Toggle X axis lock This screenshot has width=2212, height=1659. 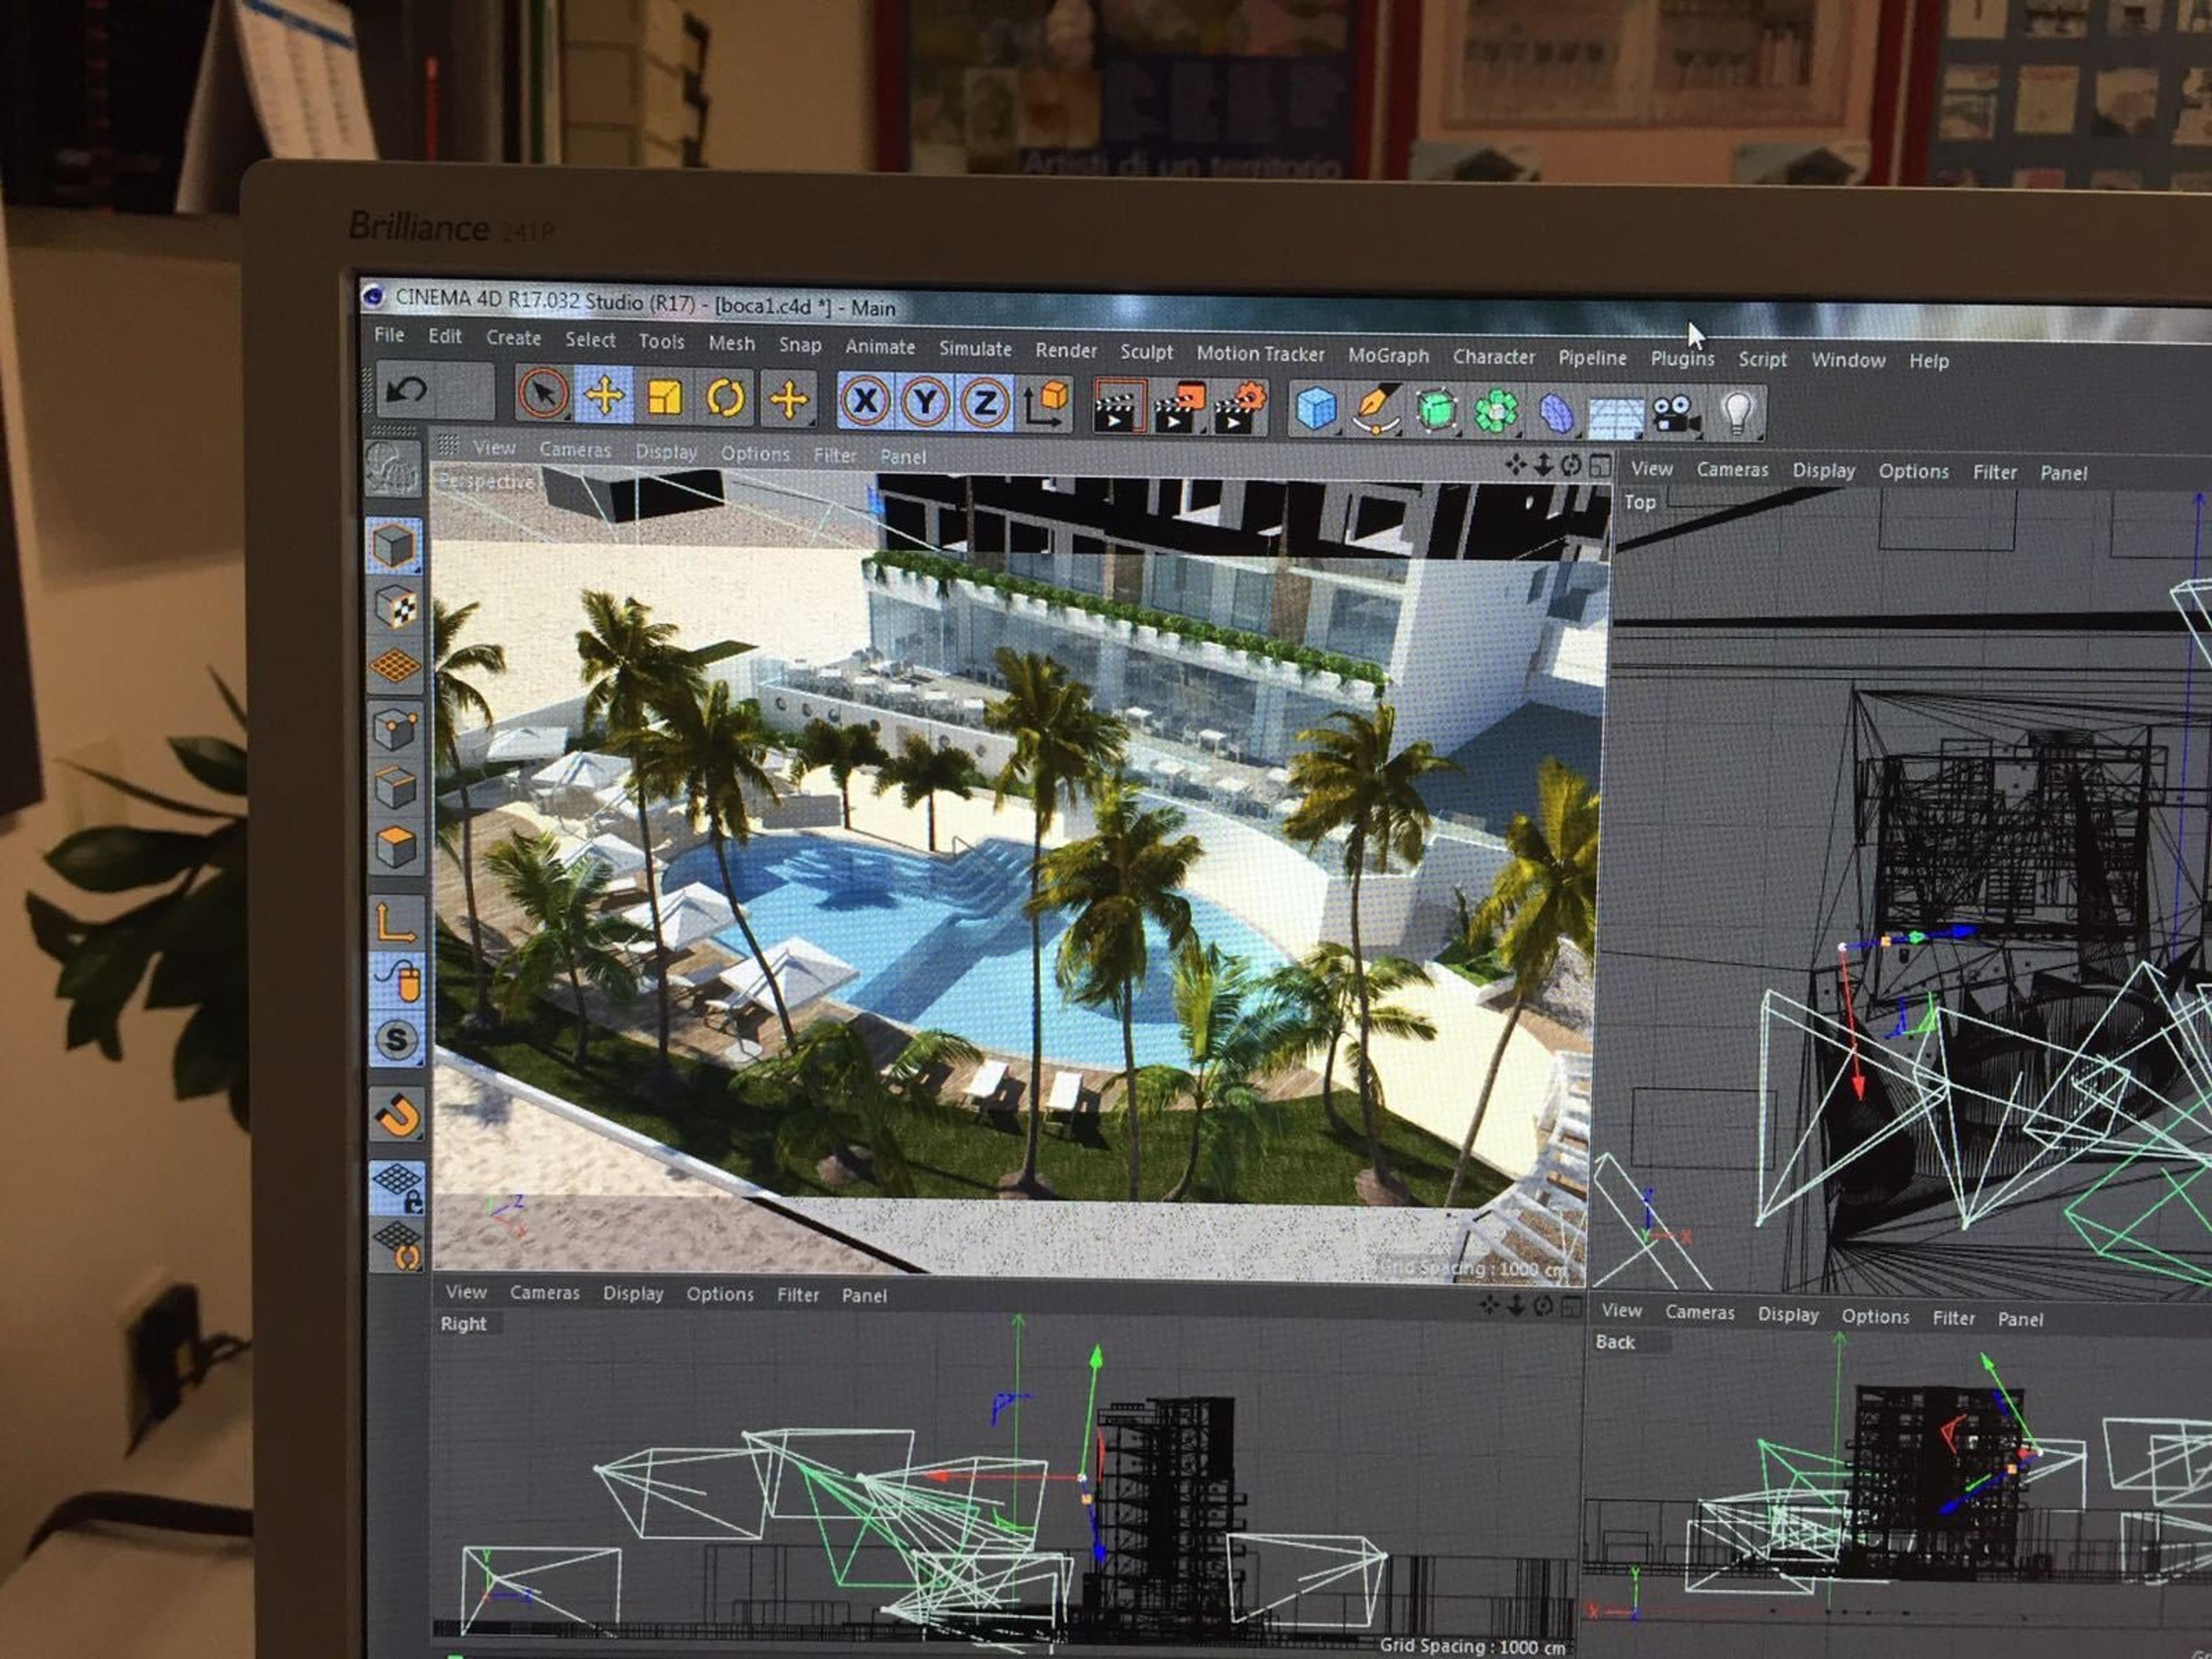pos(866,401)
